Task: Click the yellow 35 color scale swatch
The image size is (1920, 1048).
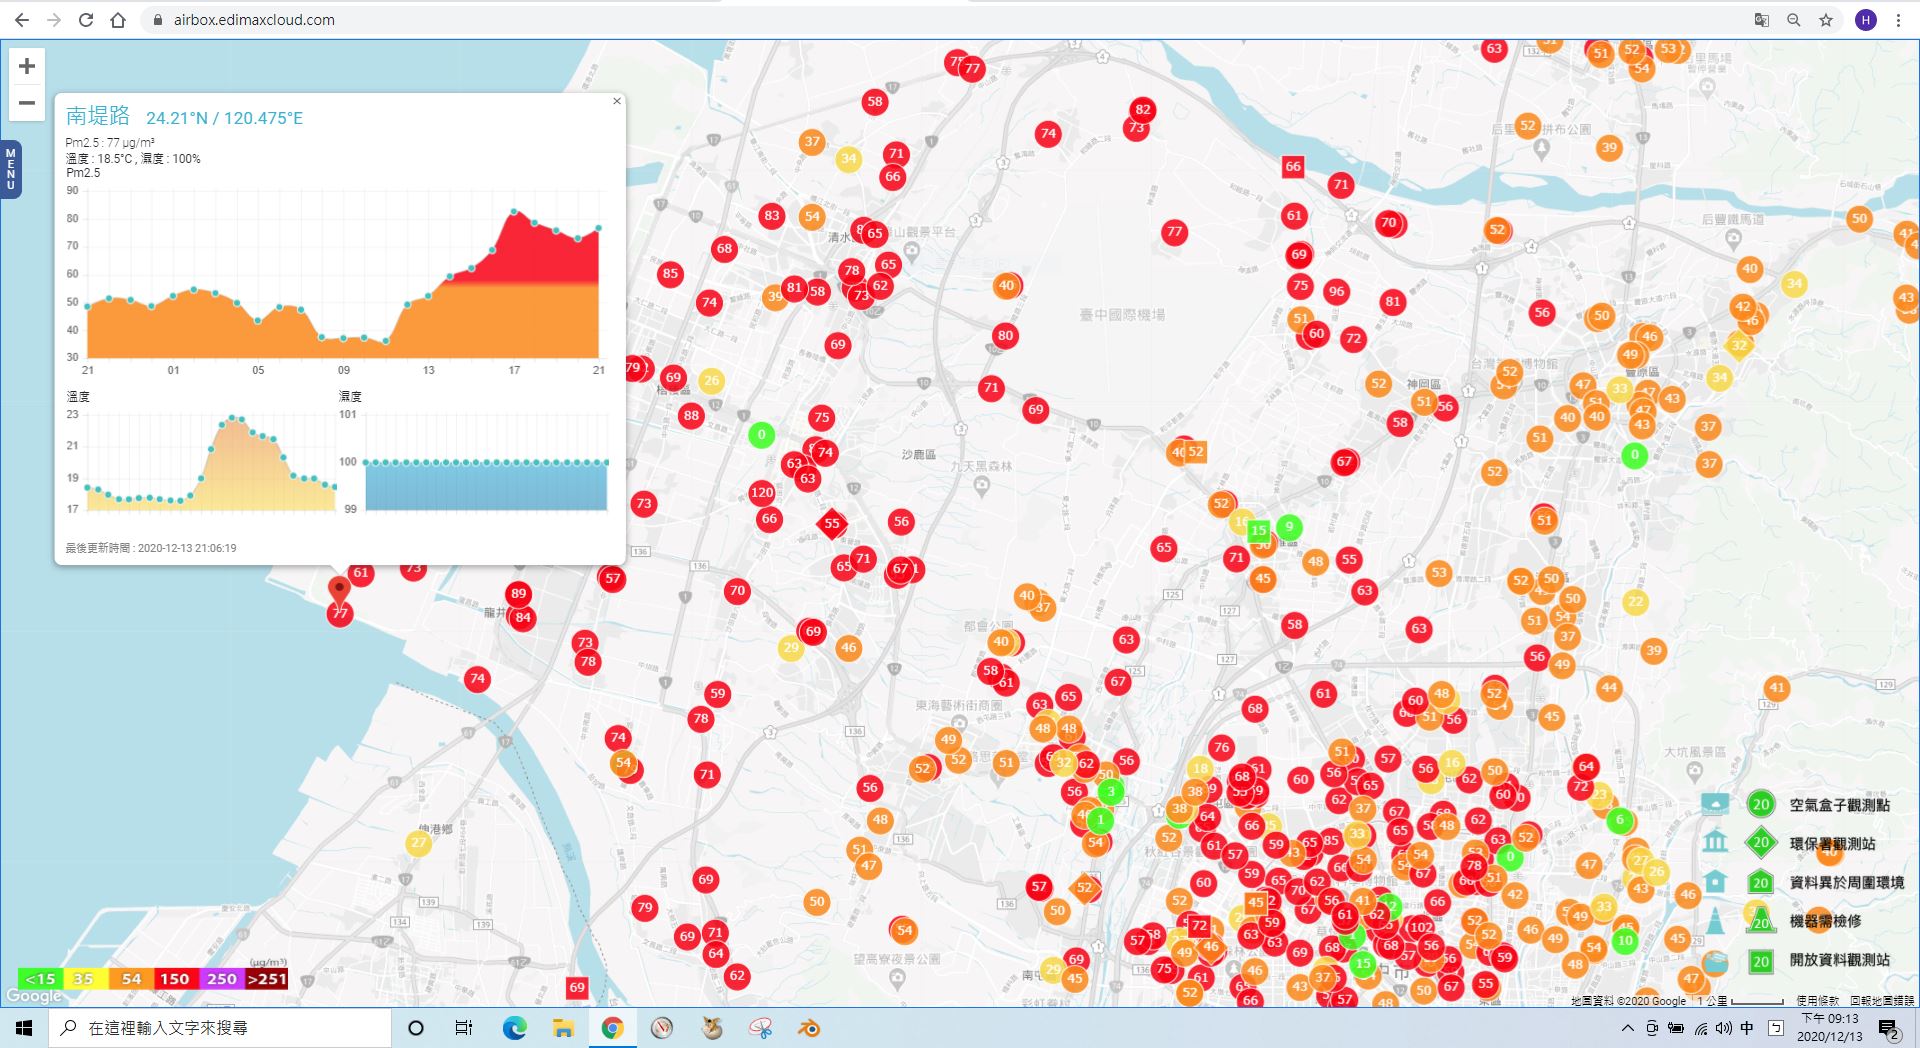Action: (85, 979)
